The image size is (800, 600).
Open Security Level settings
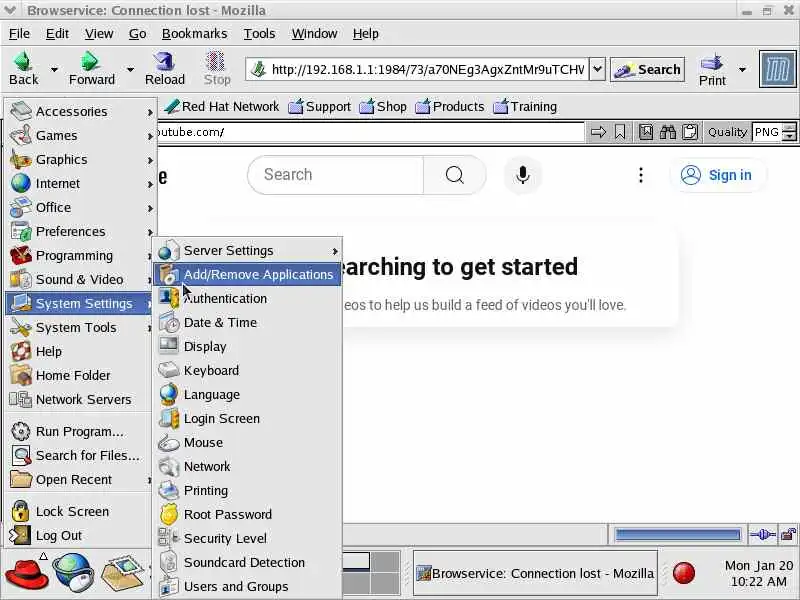click(247, 538)
